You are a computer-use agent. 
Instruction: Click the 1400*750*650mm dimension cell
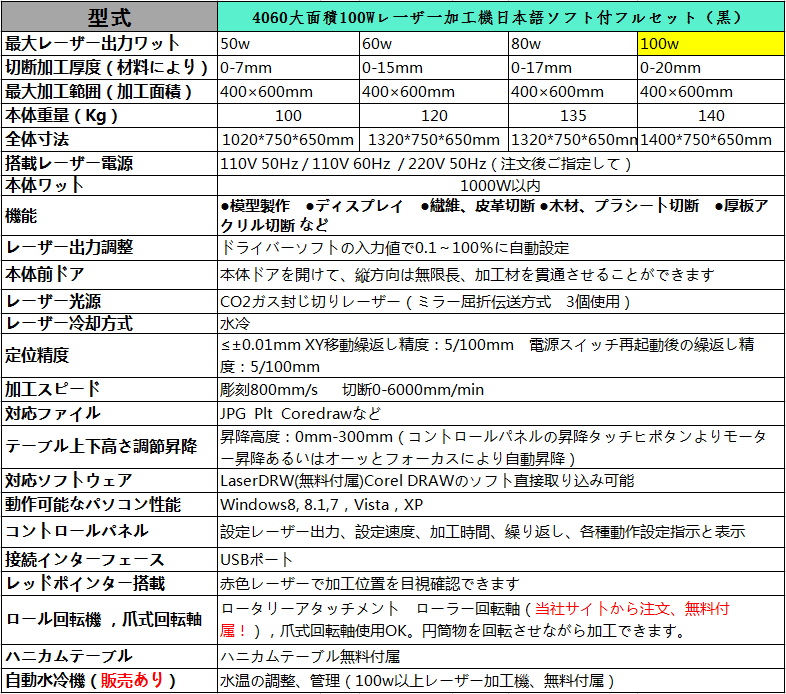point(711,139)
